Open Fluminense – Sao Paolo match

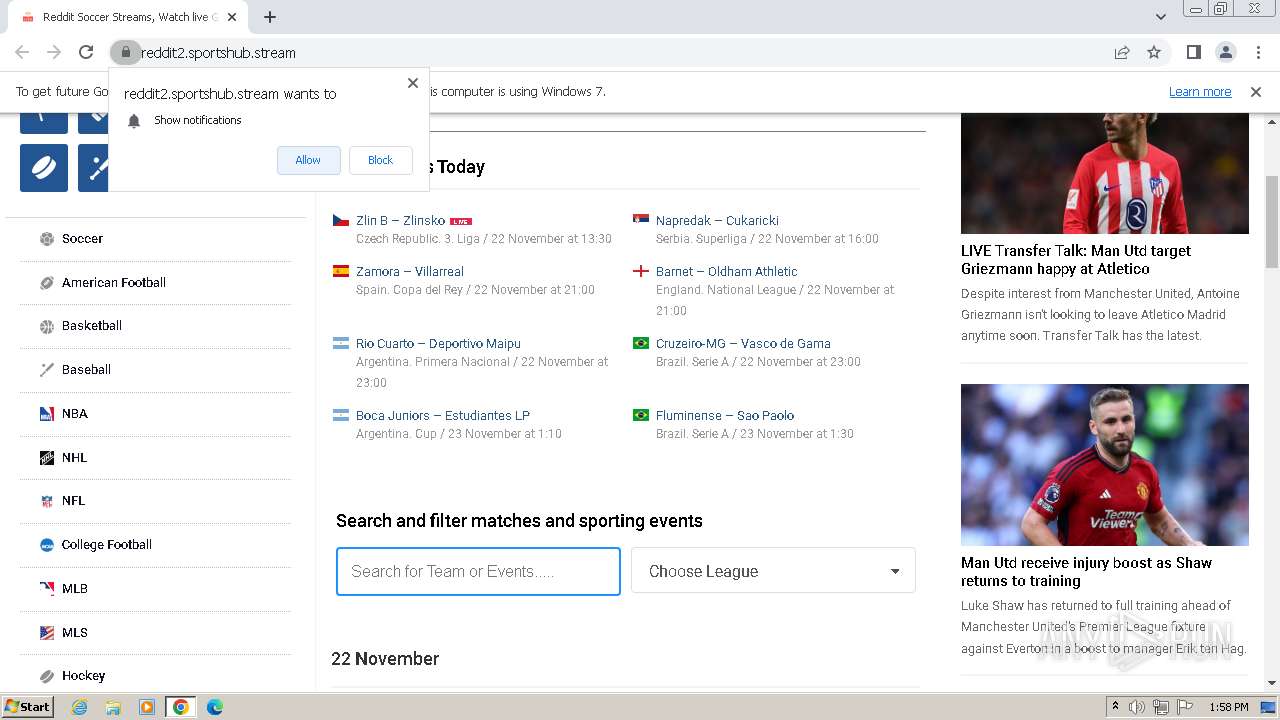[725, 416]
